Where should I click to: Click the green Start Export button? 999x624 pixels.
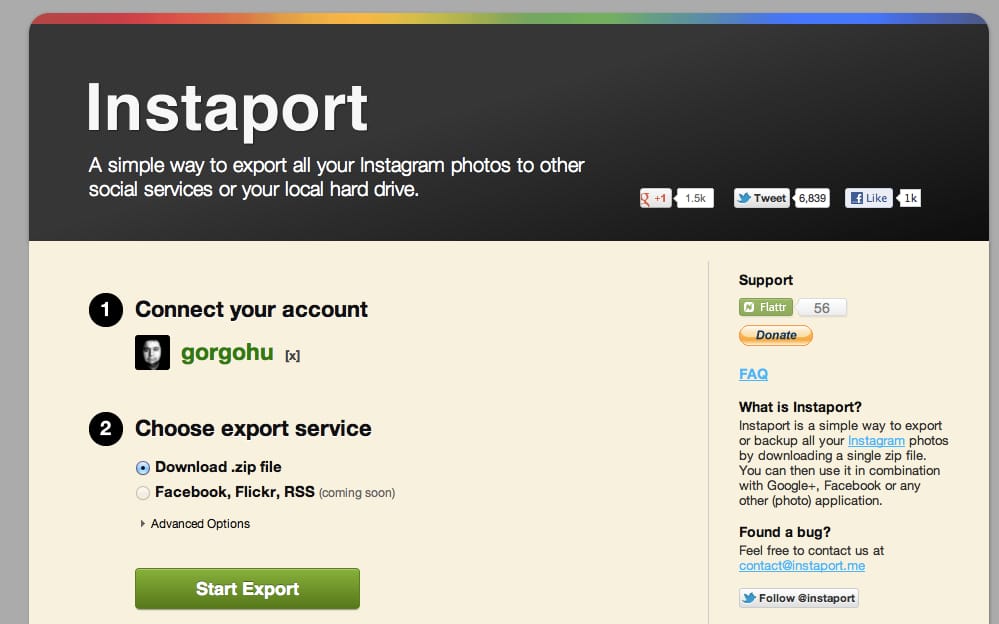(247, 588)
